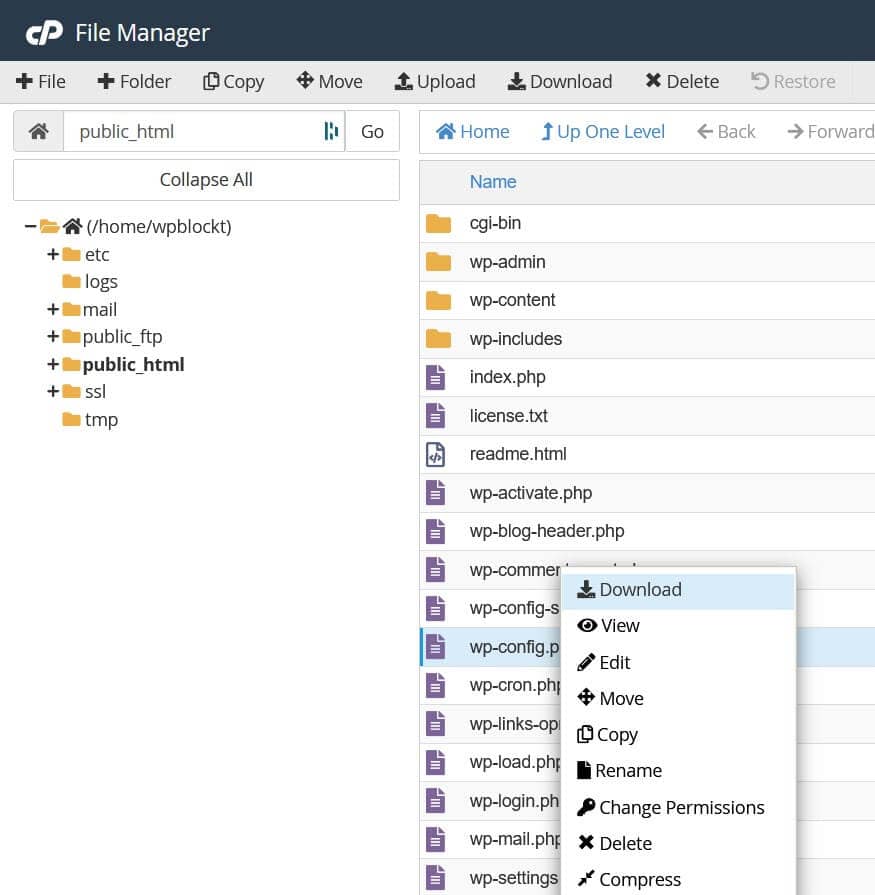
Task: Click Upload in the toolbar
Action: pyautogui.click(x=435, y=82)
